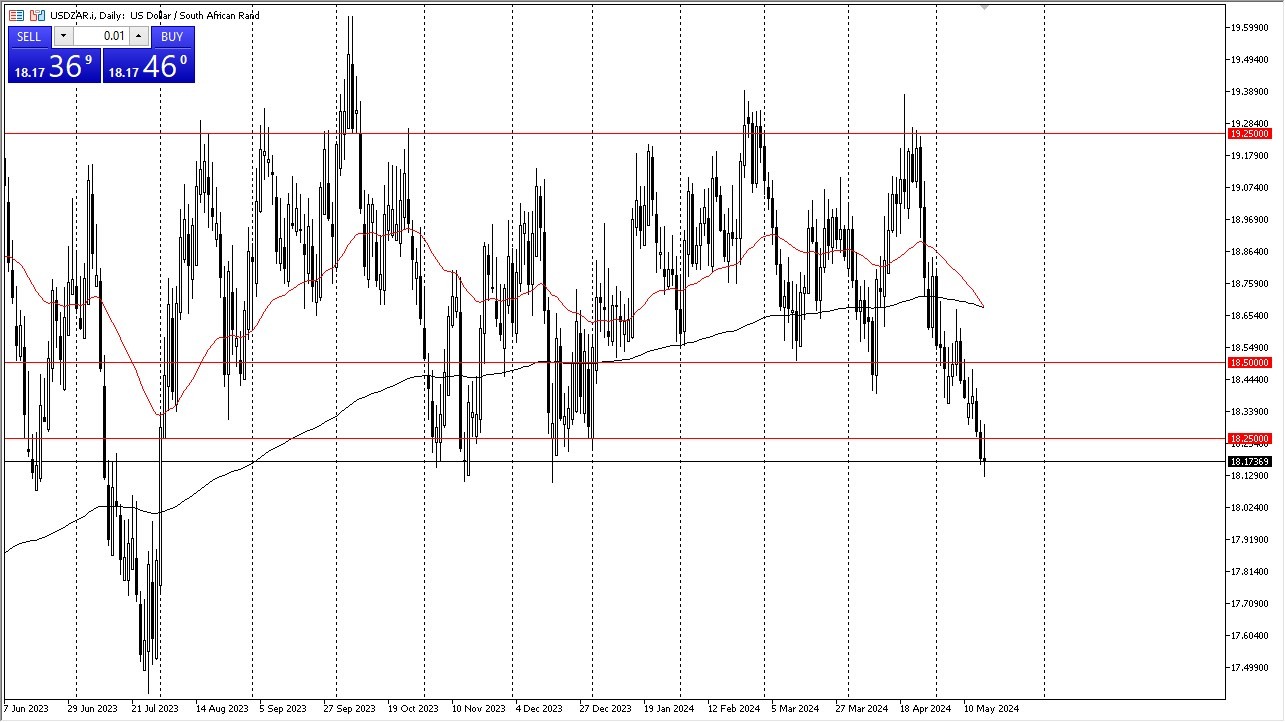1285x722 pixels.
Task: Click the 10 Nov 2023 date label
Action: (x=477, y=709)
